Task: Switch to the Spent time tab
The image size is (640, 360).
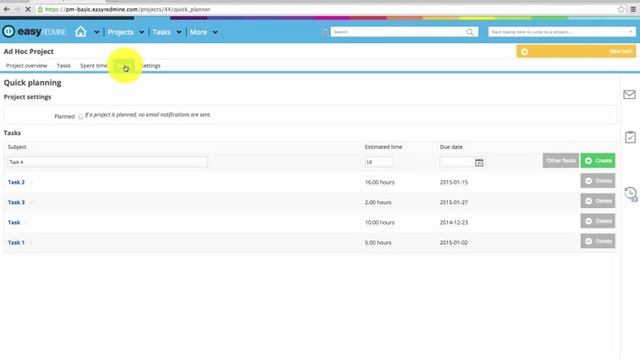Action: (x=93, y=66)
